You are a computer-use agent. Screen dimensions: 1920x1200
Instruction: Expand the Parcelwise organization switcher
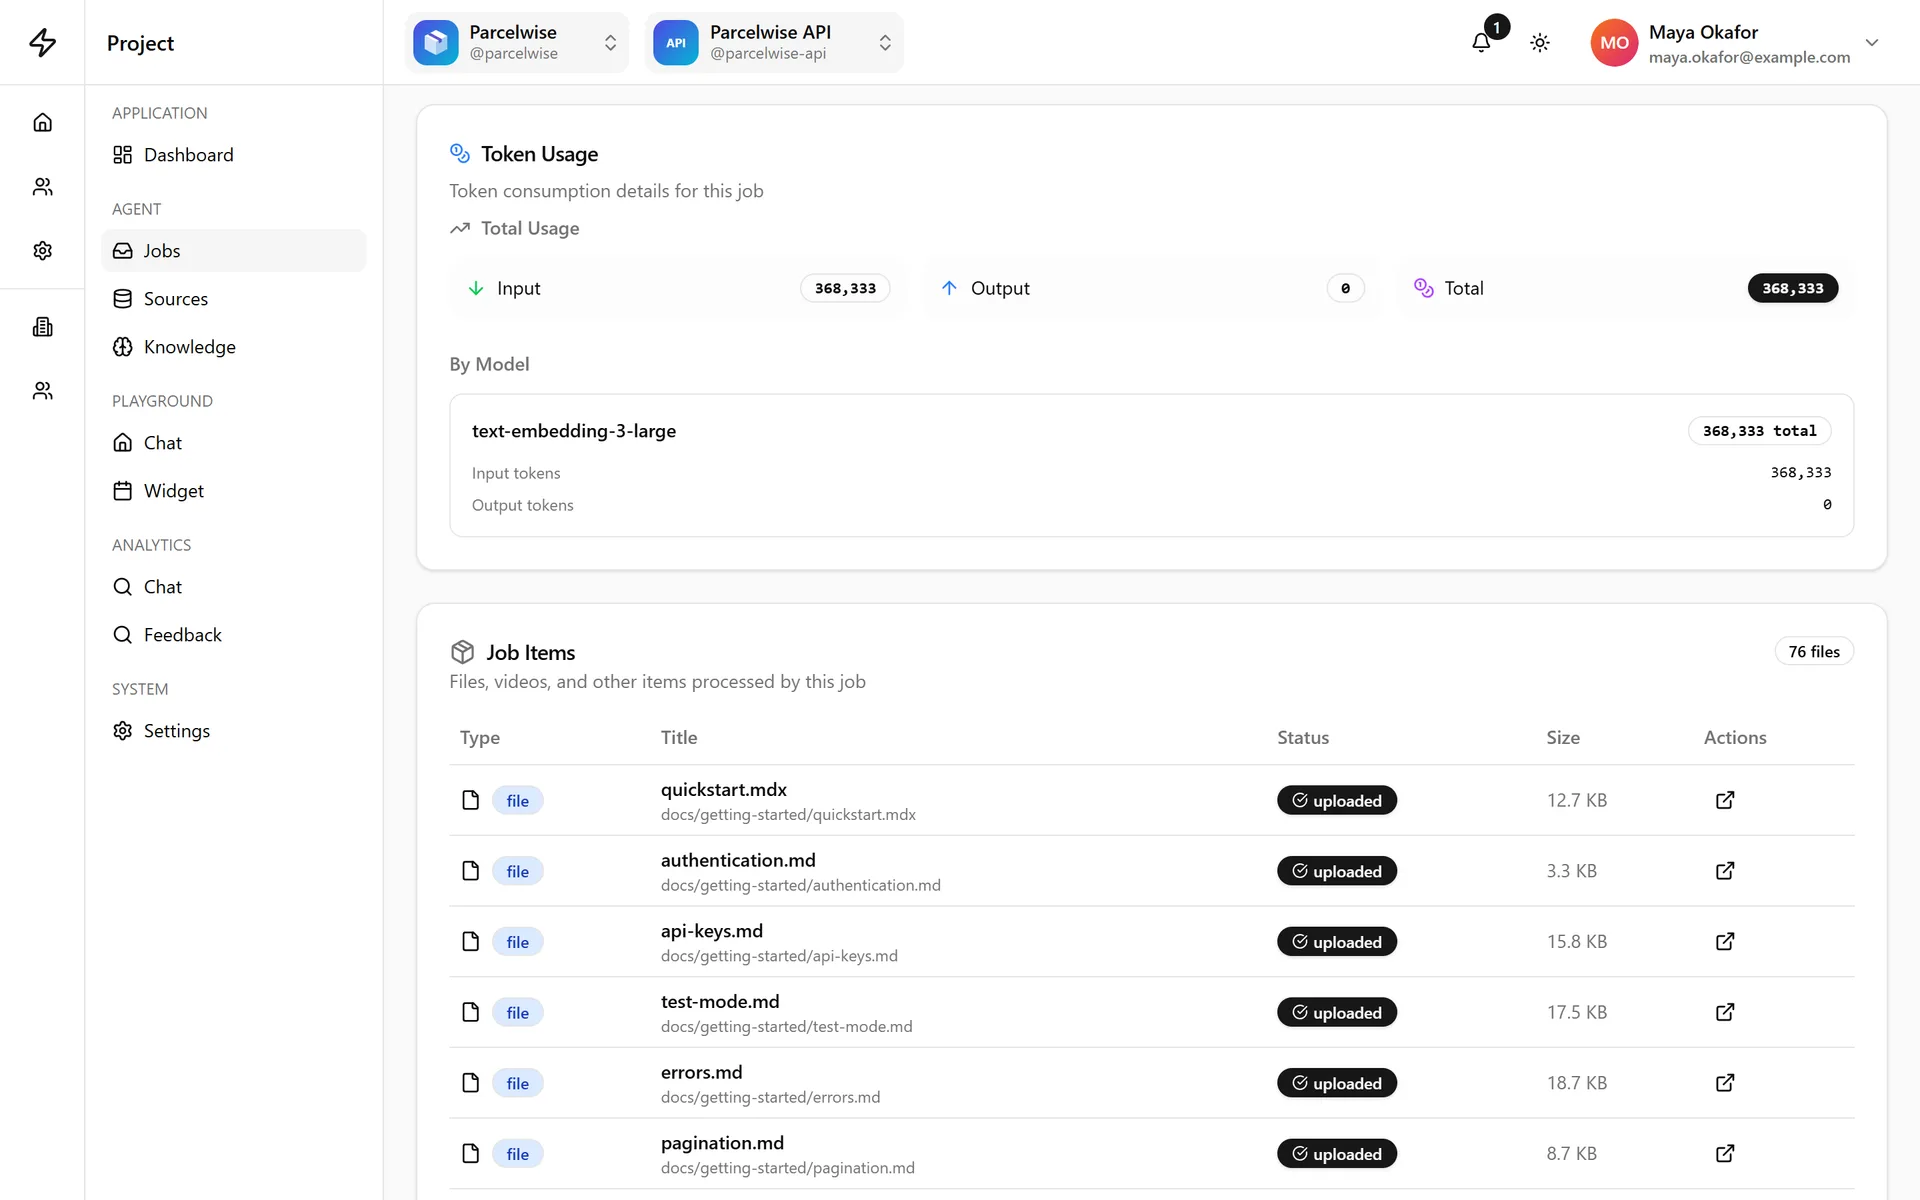click(517, 43)
